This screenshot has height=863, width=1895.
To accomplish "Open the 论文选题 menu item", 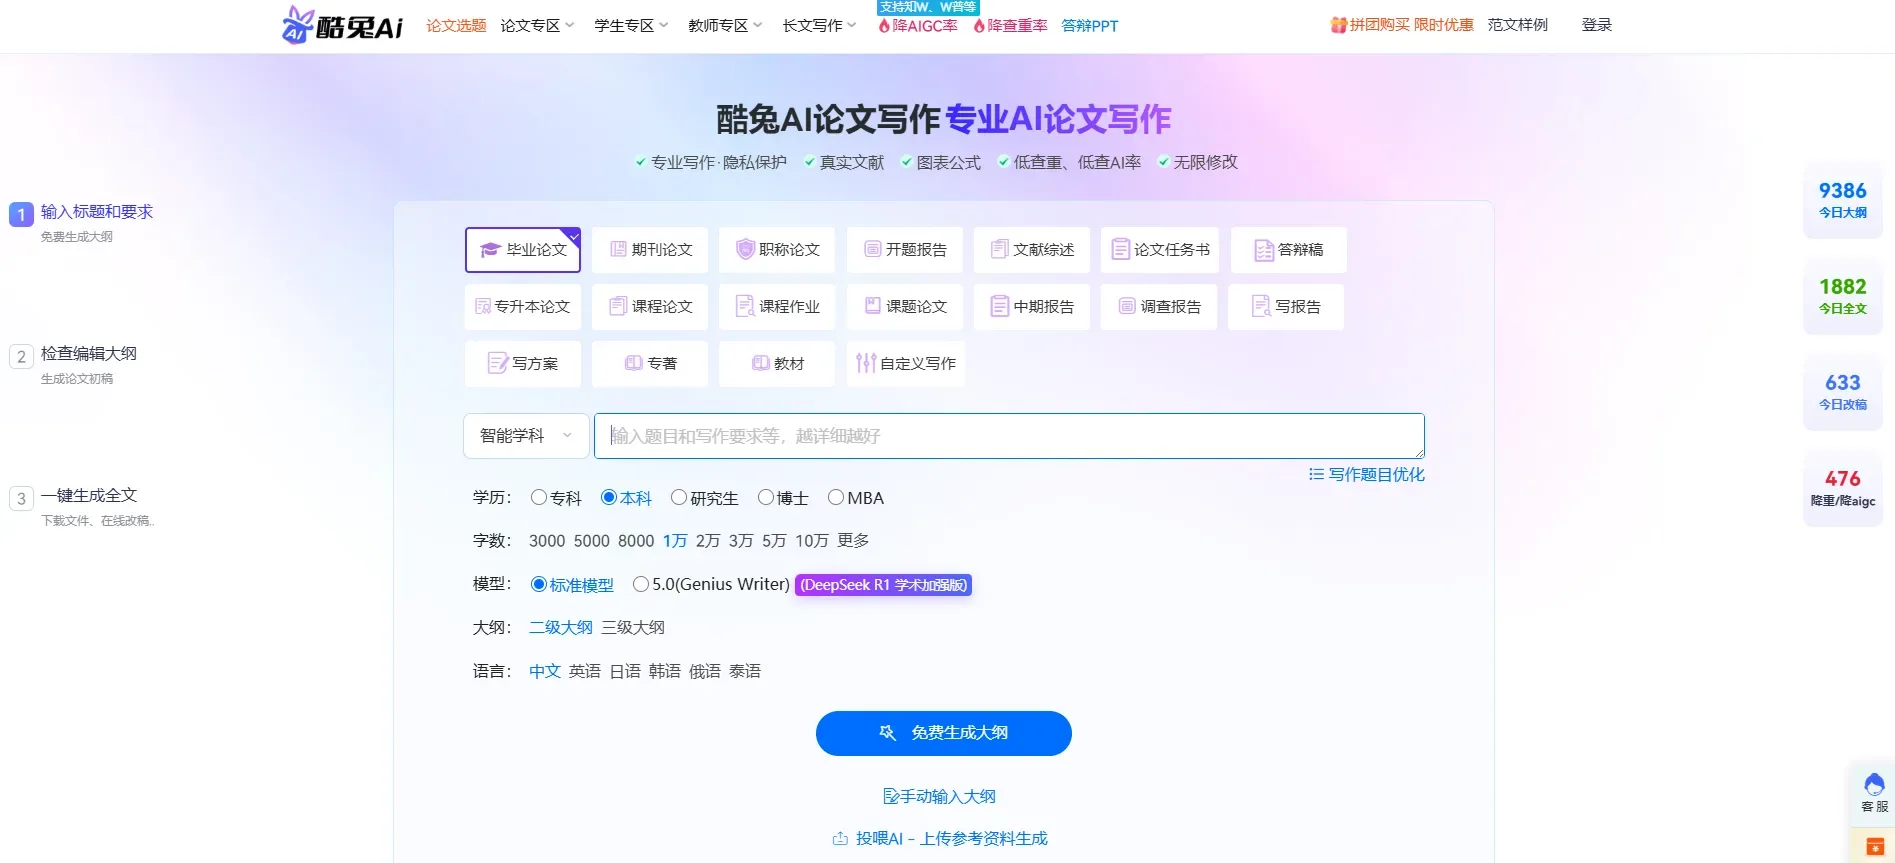I will [456, 26].
